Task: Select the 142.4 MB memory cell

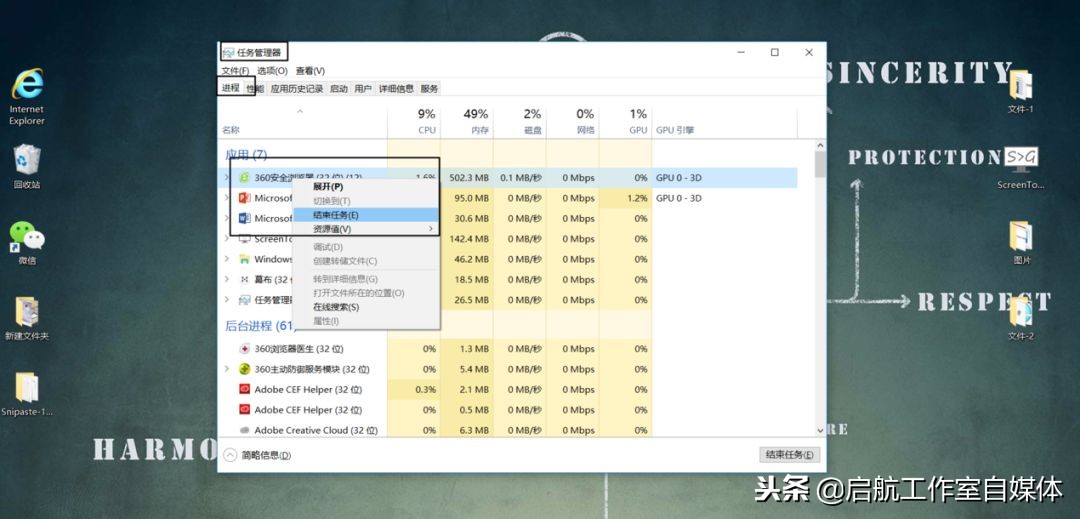Action: pyautogui.click(x=467, y=239)
